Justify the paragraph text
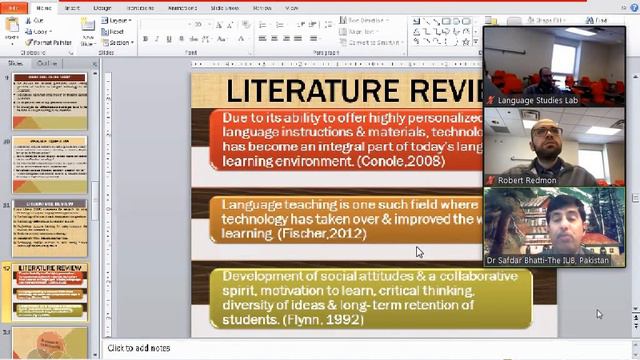 coord(298,39)
